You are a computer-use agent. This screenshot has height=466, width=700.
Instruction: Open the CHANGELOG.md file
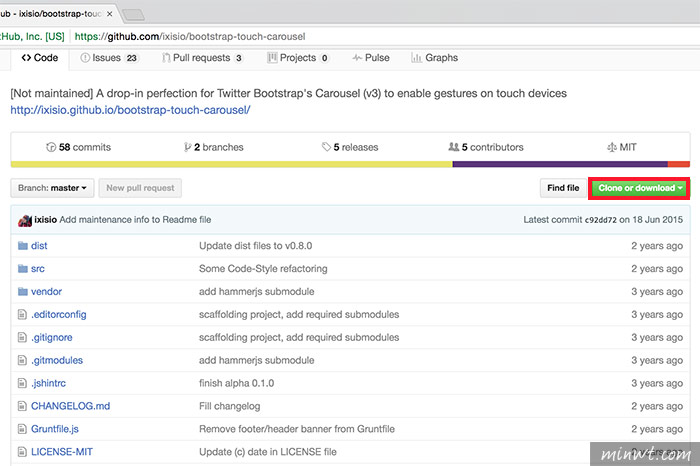tap(71, 406)
